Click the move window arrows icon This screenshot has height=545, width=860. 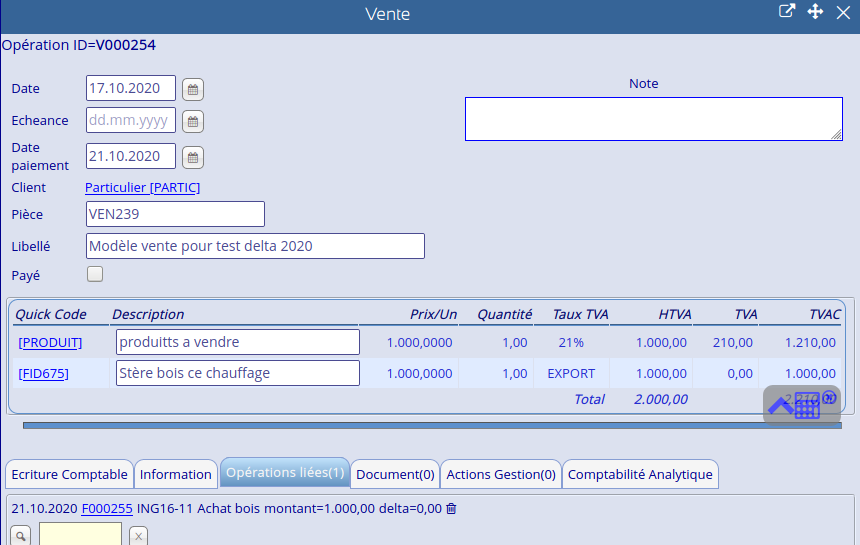click(815, 12)
